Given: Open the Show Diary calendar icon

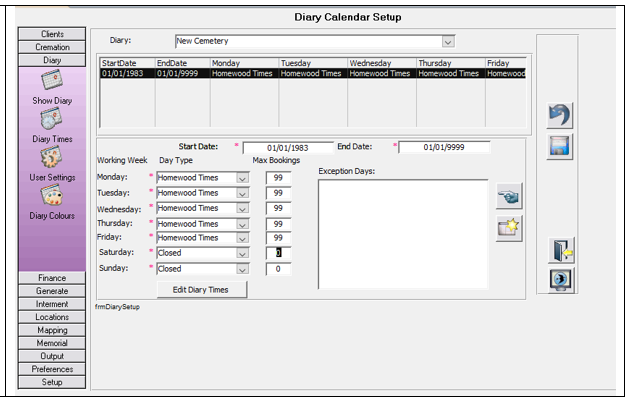Looking at the screenshot, I should click(52, 79).
